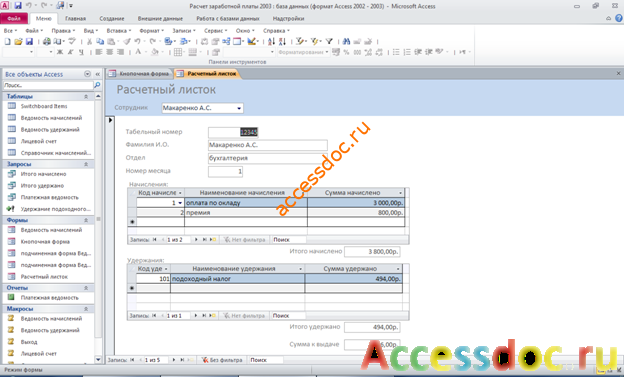Click the funnel Apply Filter icon
The height and width of the screenshot is (377, 624).
(329, 41)
